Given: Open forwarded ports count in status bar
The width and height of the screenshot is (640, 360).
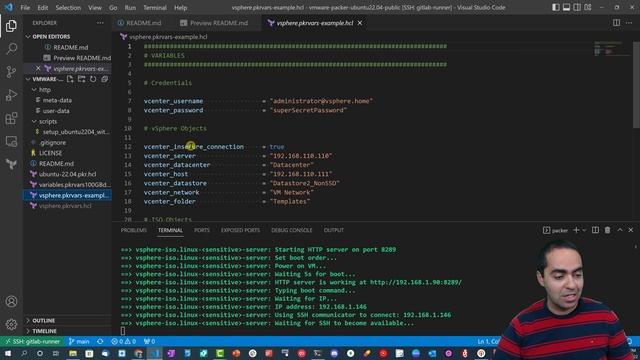Looking at the screenshot, I should [x=149, y=341].
